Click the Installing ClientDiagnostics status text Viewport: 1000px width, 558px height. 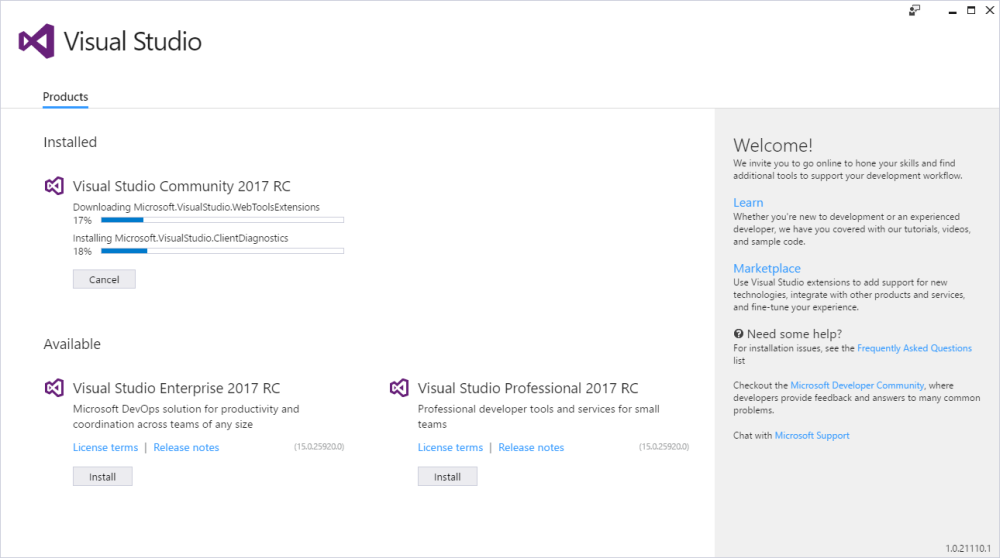click(180, 239)
